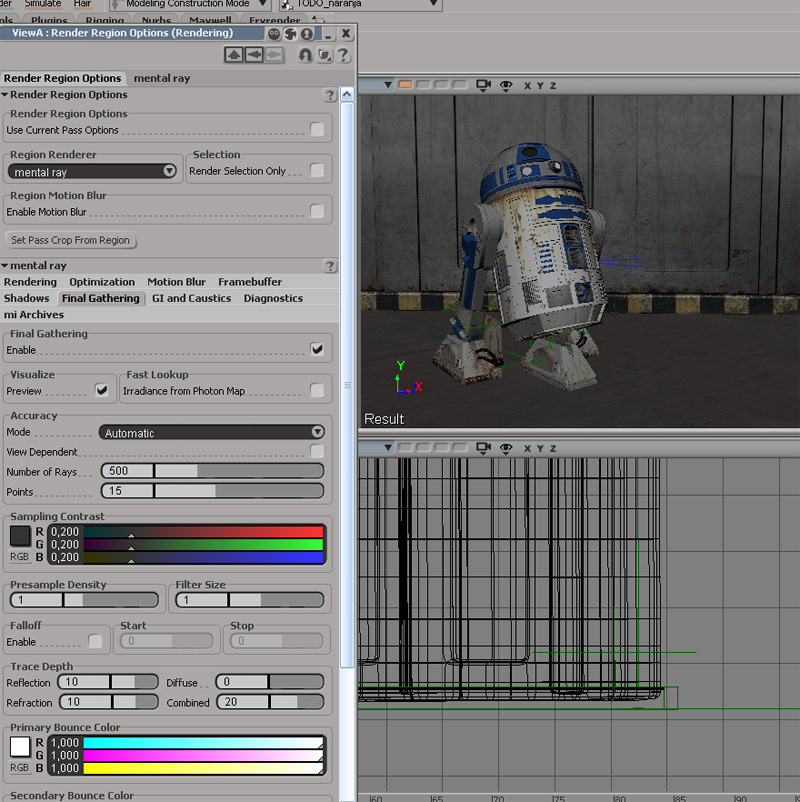Click the Primary Bounce Color white swatch
Screen dimensions: 800x802
click(20, 747)
